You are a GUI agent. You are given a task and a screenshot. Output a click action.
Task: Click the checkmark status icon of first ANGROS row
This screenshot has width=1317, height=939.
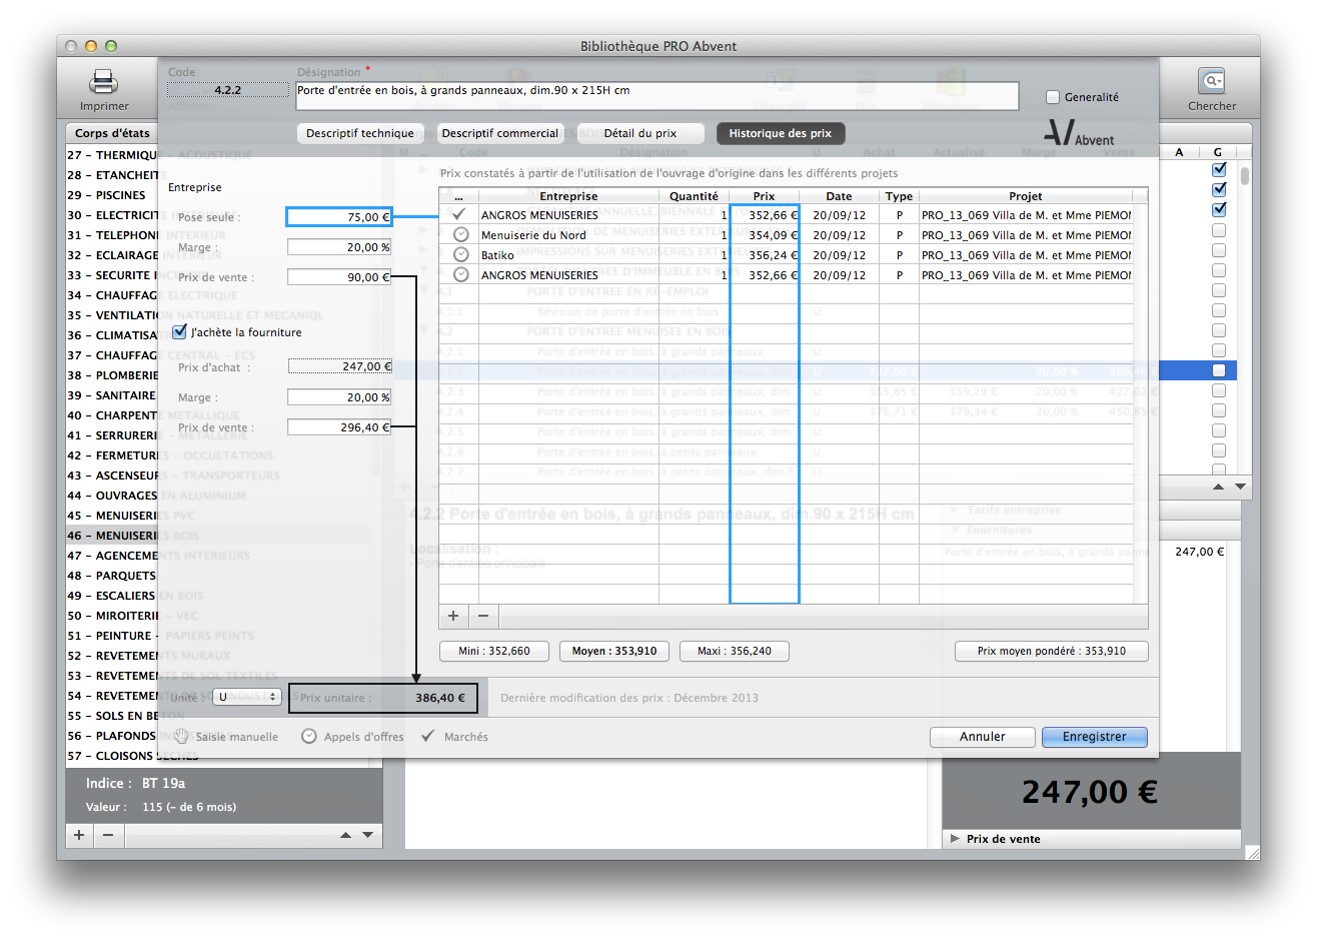click(459, 214)
